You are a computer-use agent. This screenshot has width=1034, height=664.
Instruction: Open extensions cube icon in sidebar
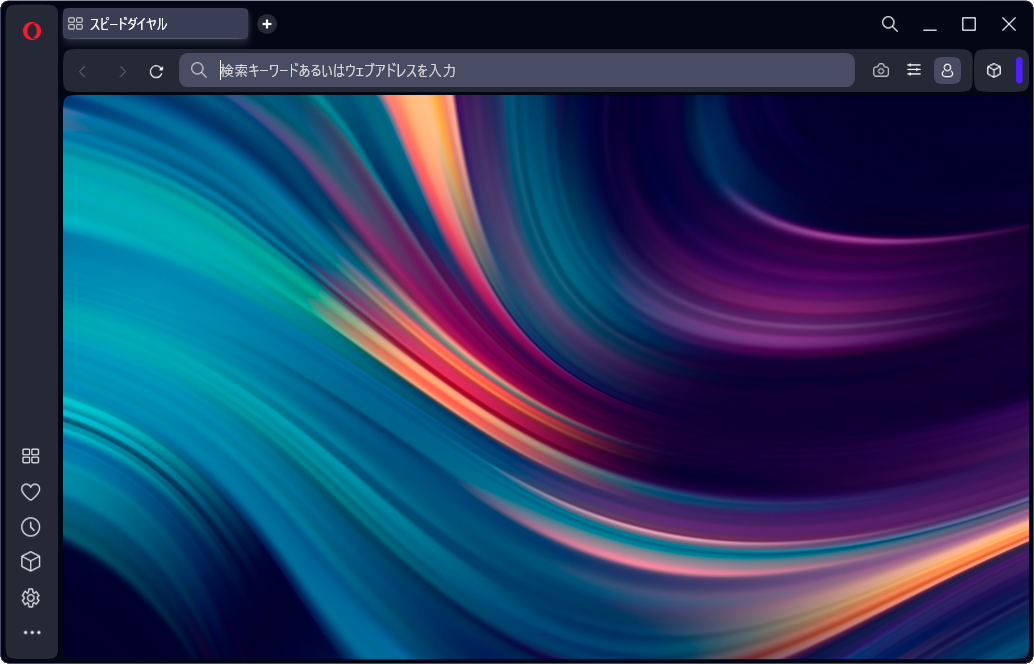click(x=31, y=562)
